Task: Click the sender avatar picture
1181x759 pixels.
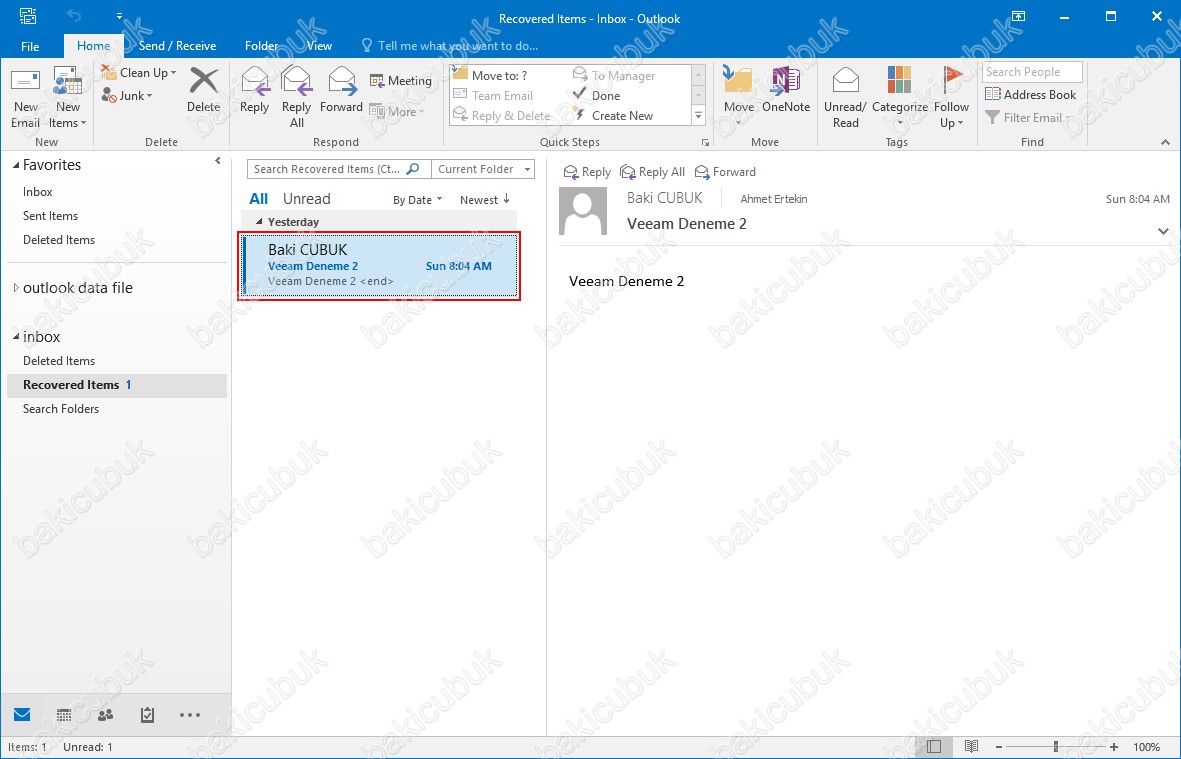Action: click(583, 212)
